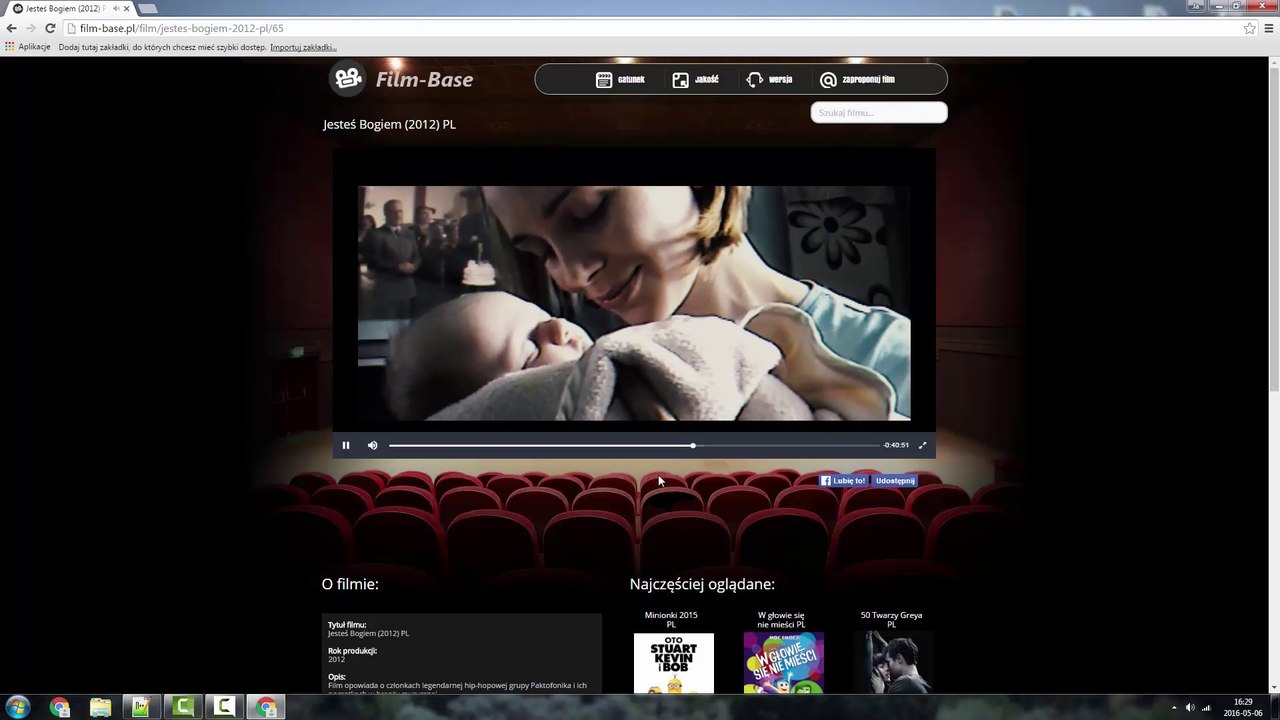
Task: Open the gatunek menu
Action: [621, 79]
